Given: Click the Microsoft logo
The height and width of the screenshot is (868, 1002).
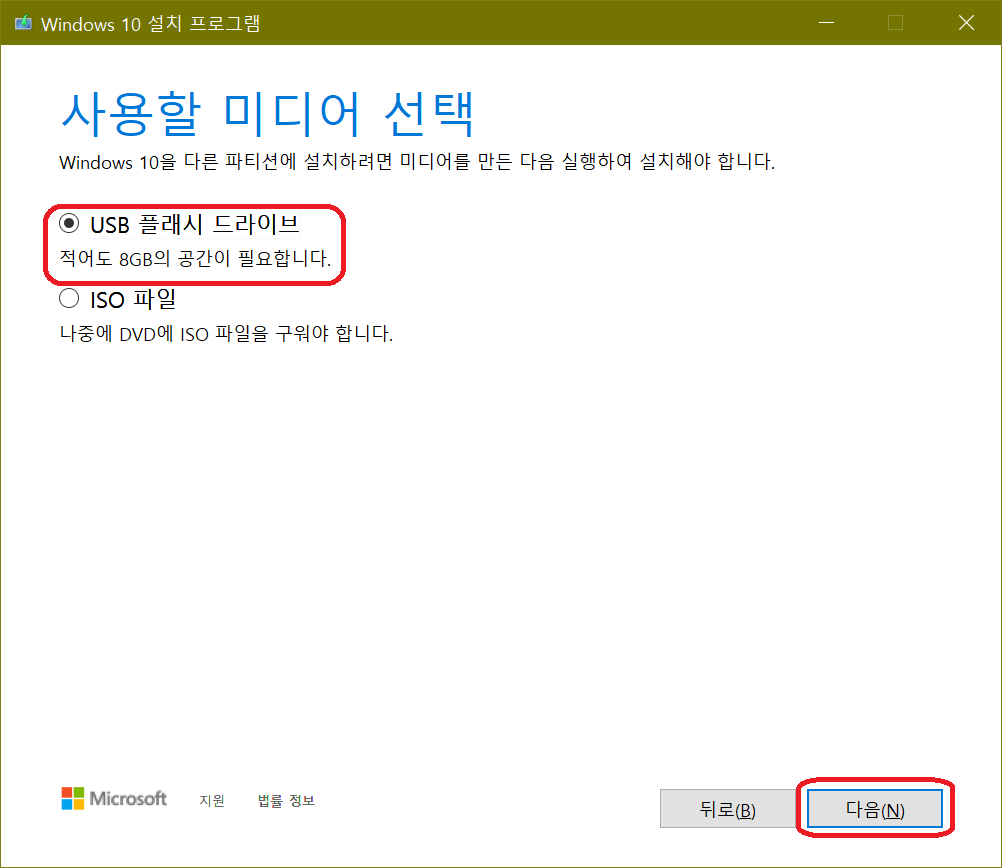Looking at the screenshot, I should (x=114, y=798).
